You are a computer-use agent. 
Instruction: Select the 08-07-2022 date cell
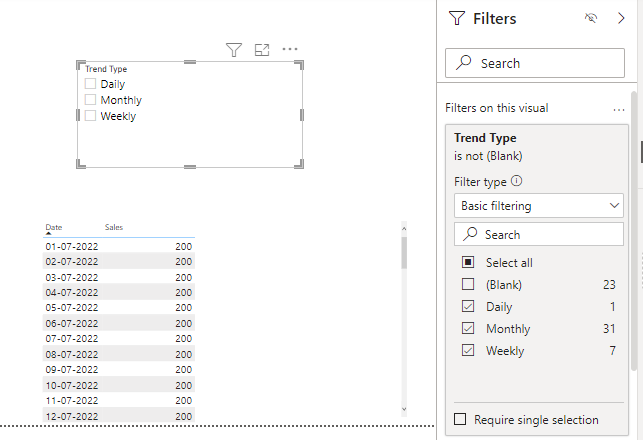[x=72, y=354]
